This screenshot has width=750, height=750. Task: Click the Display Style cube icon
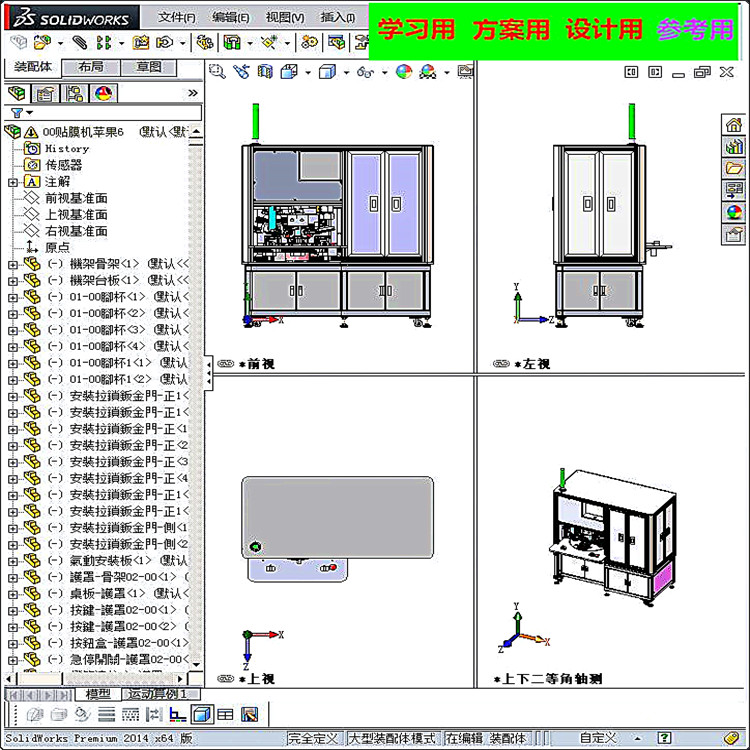tap(327, 72)
